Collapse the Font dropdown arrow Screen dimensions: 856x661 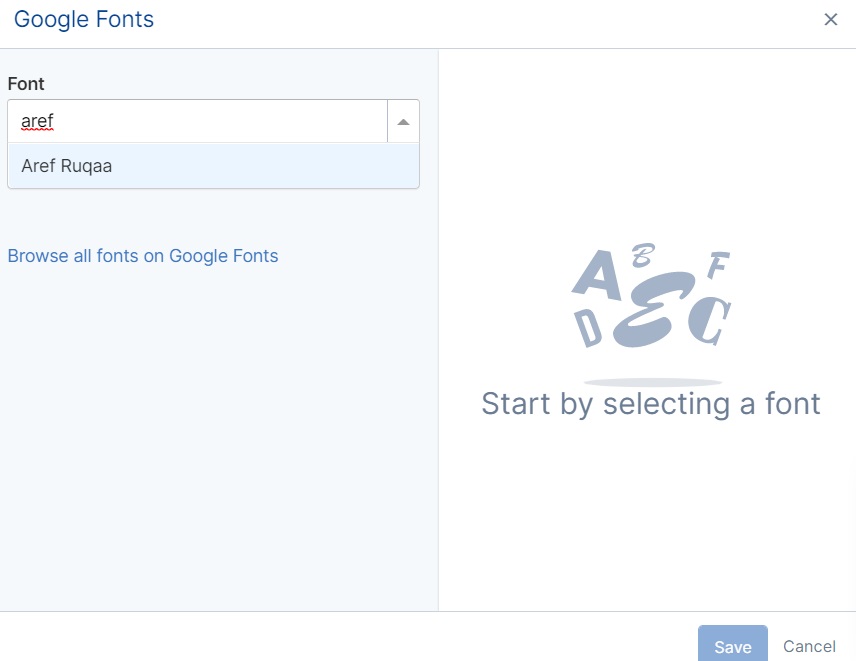click(x=403, y=121)
